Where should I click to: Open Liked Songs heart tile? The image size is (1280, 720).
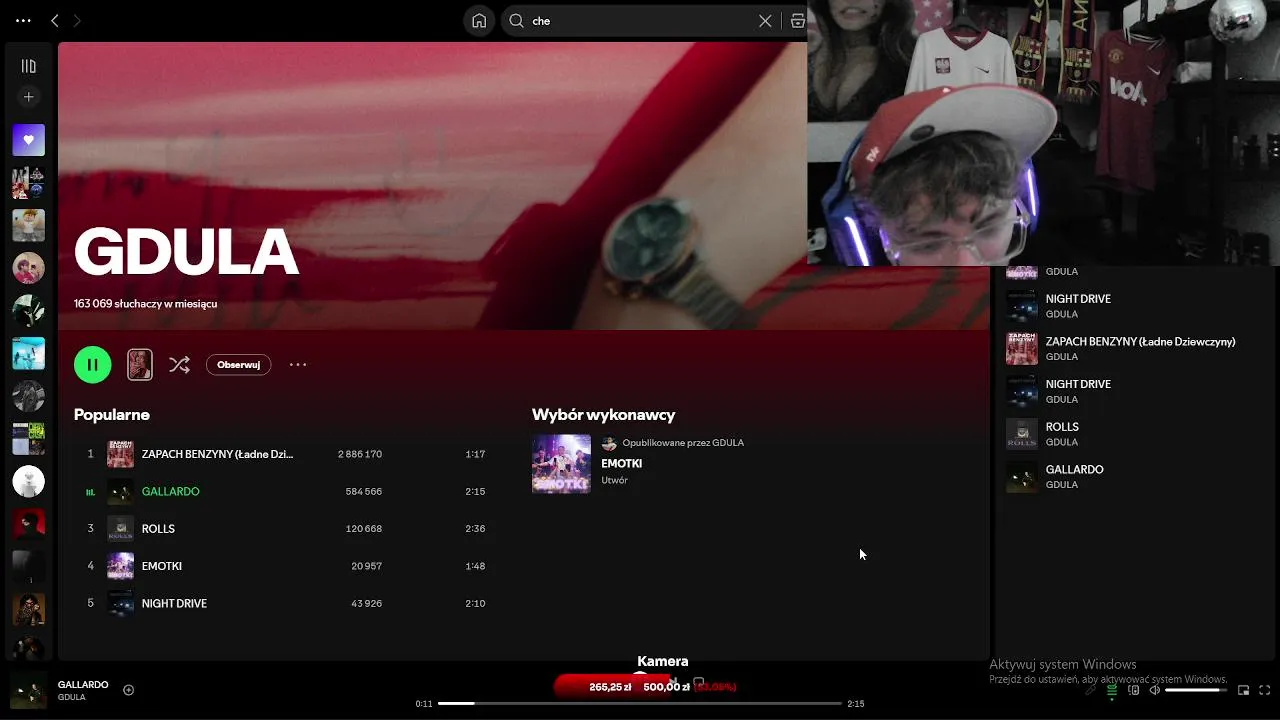point(28,140)
